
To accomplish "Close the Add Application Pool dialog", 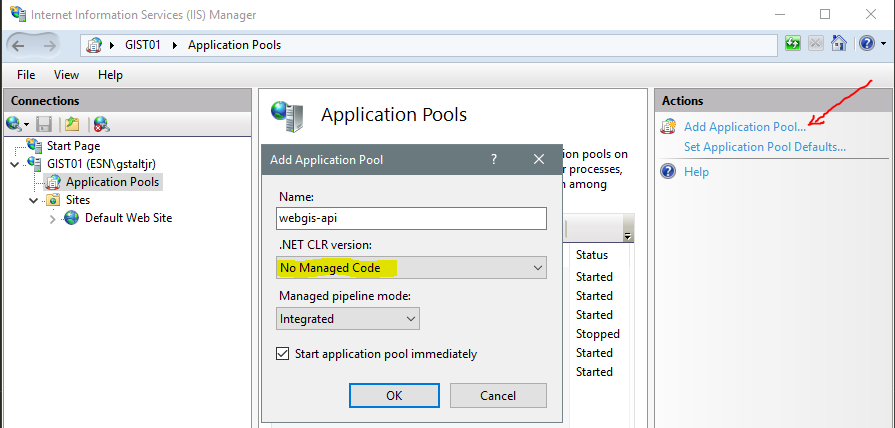I will click(539, 159).
